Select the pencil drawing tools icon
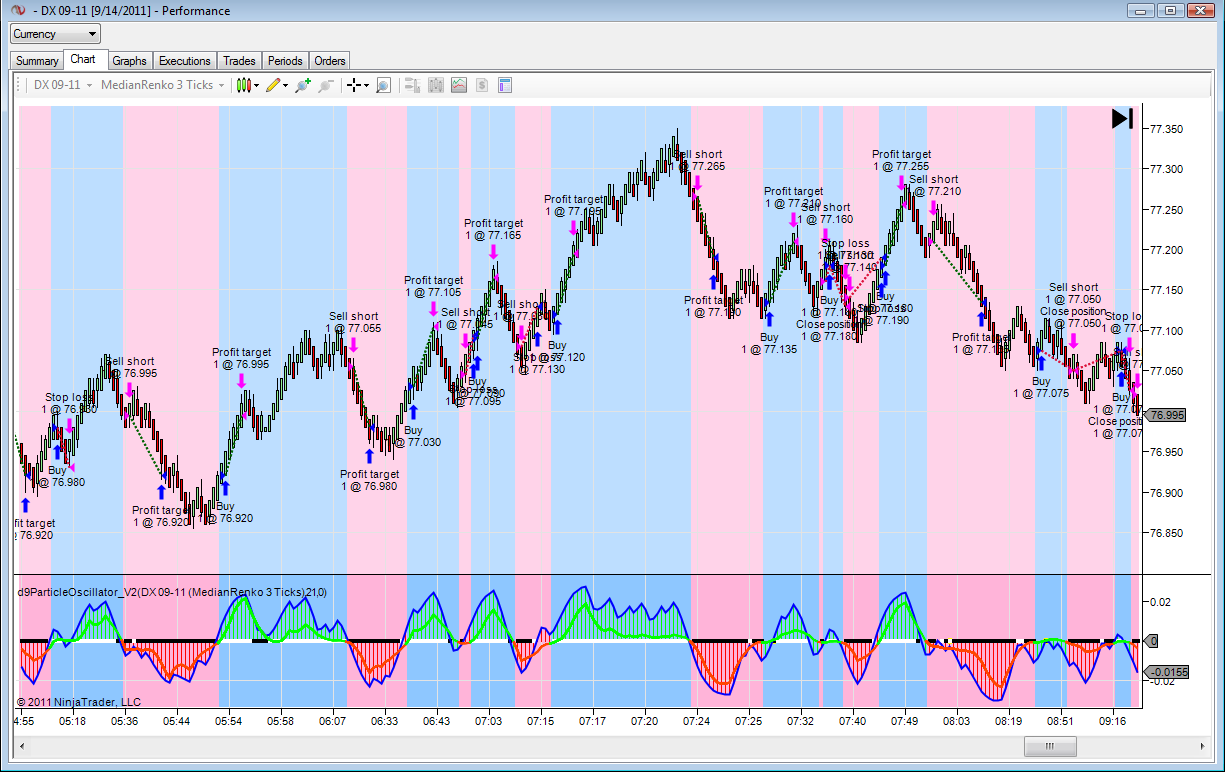The image size is (1225, 772). click(273, 85)
